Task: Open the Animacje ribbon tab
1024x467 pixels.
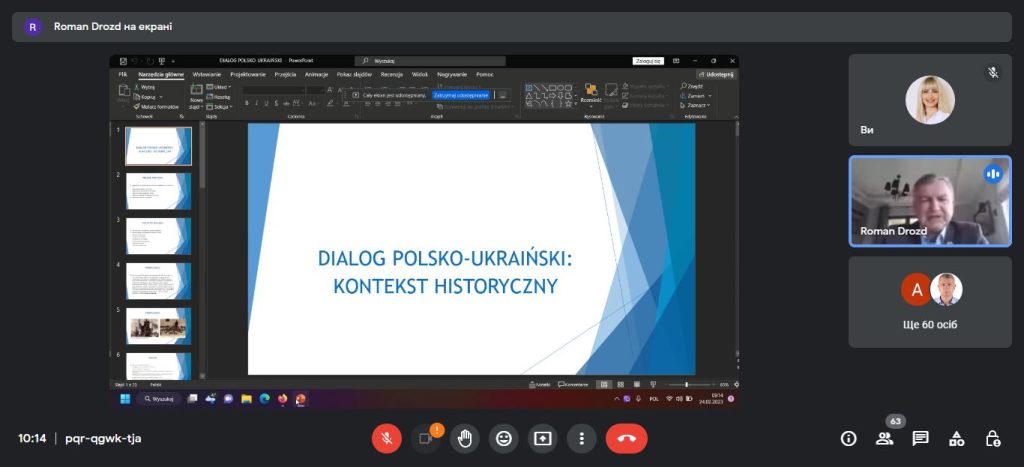Action: [x=316, y=74]
